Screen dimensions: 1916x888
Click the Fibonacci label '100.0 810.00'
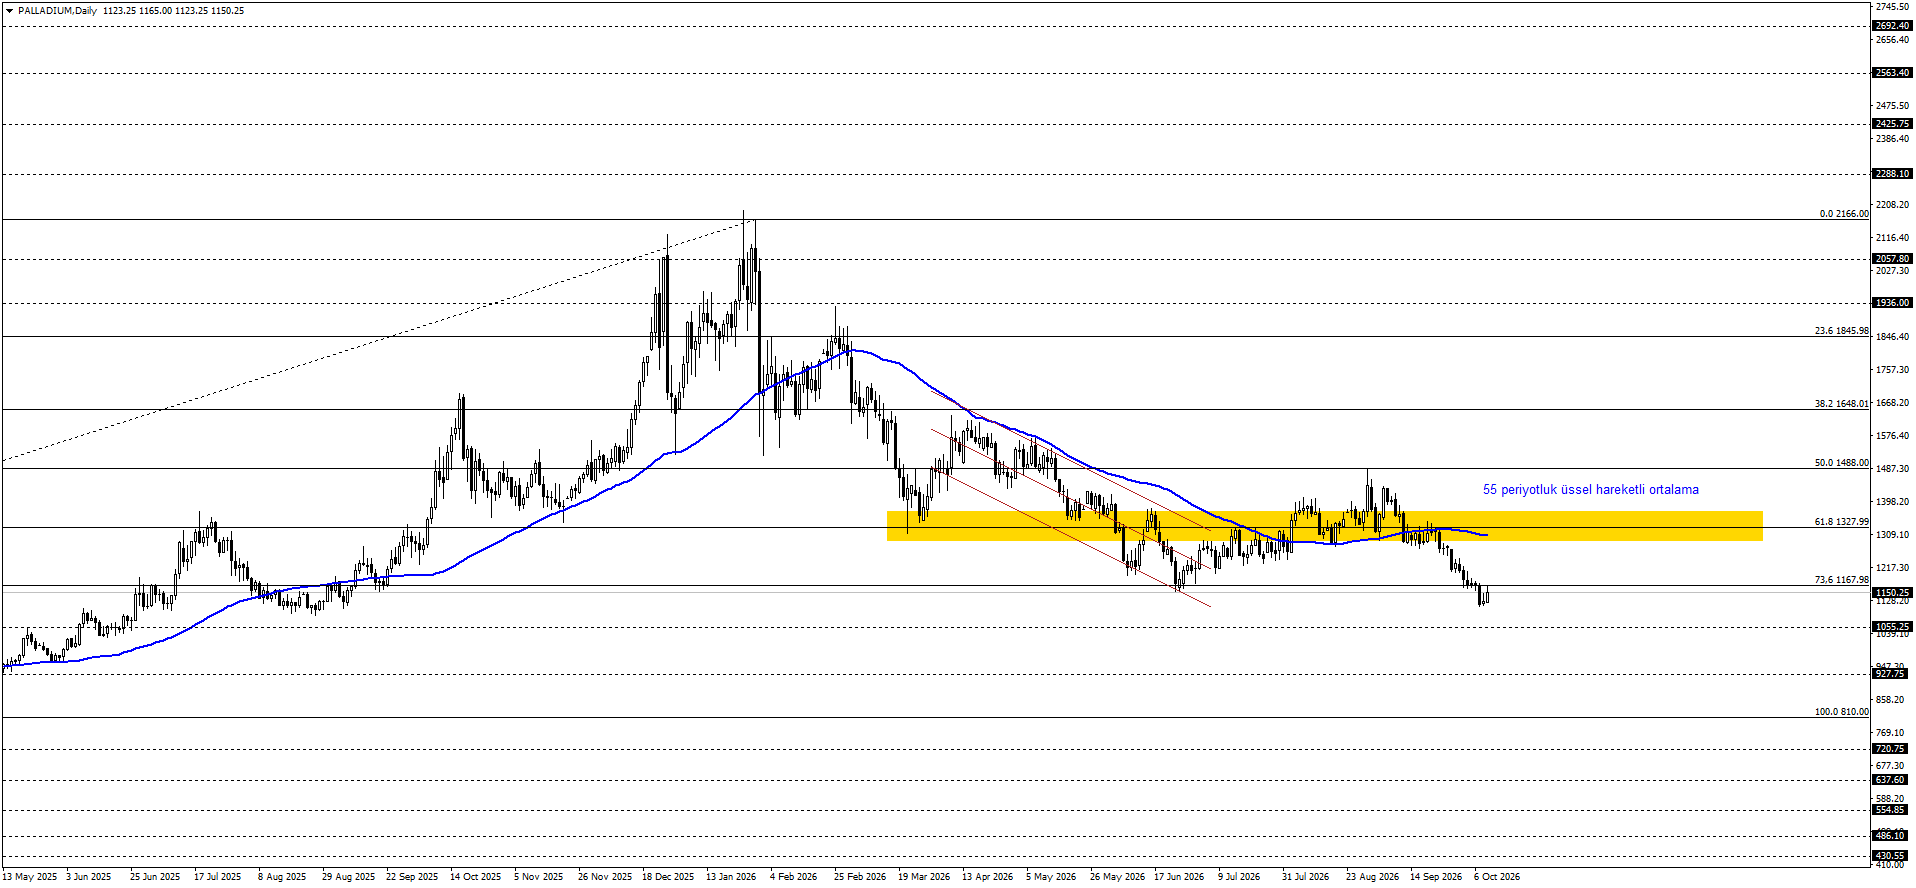(x=1842, y=712)
